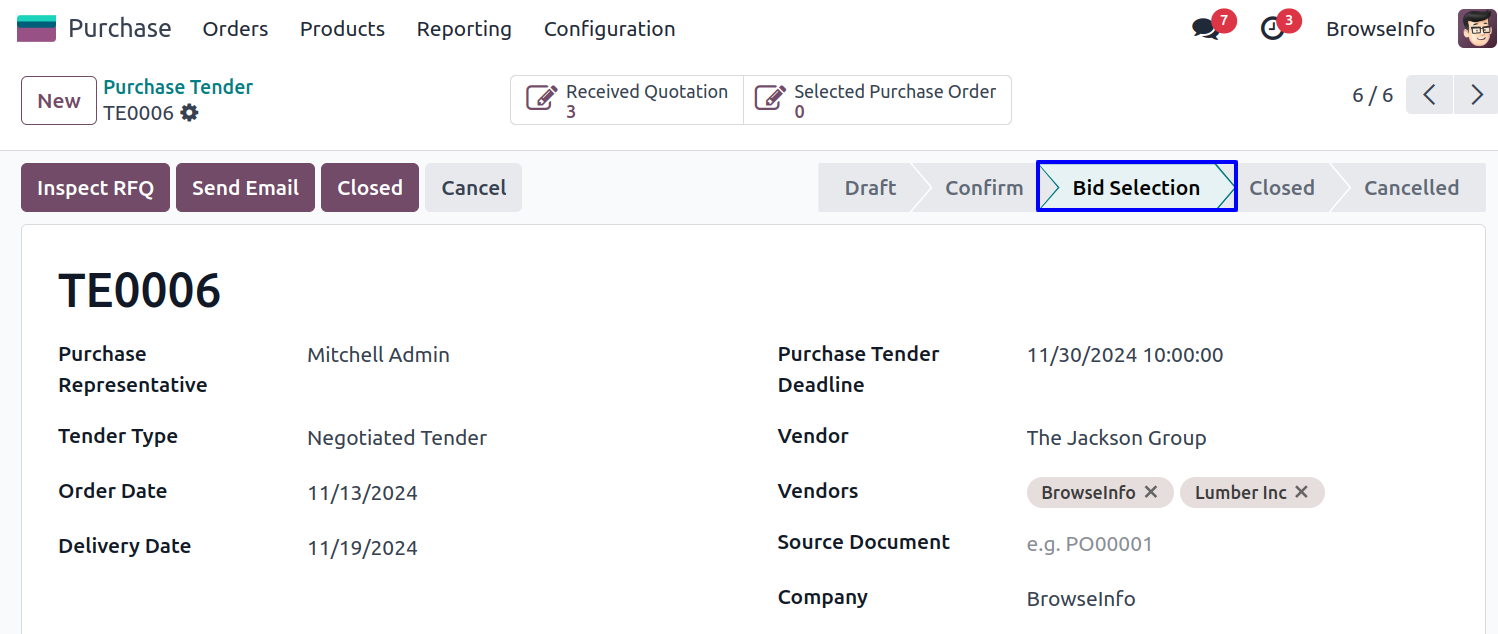Go to the next record arrow
Screen dimensions: 1498x634
coord(1477,95)
